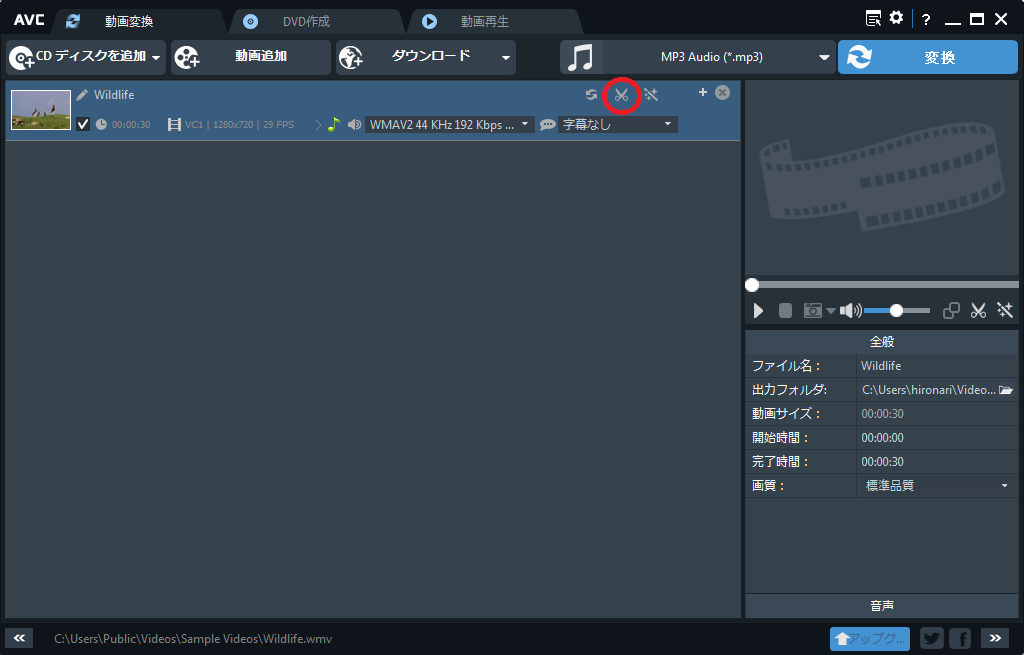The width and height of the screenshot is (1024, 655).
Task: Click the scissors trim icon in Wildlife row
Action: [x=621, y=95]
